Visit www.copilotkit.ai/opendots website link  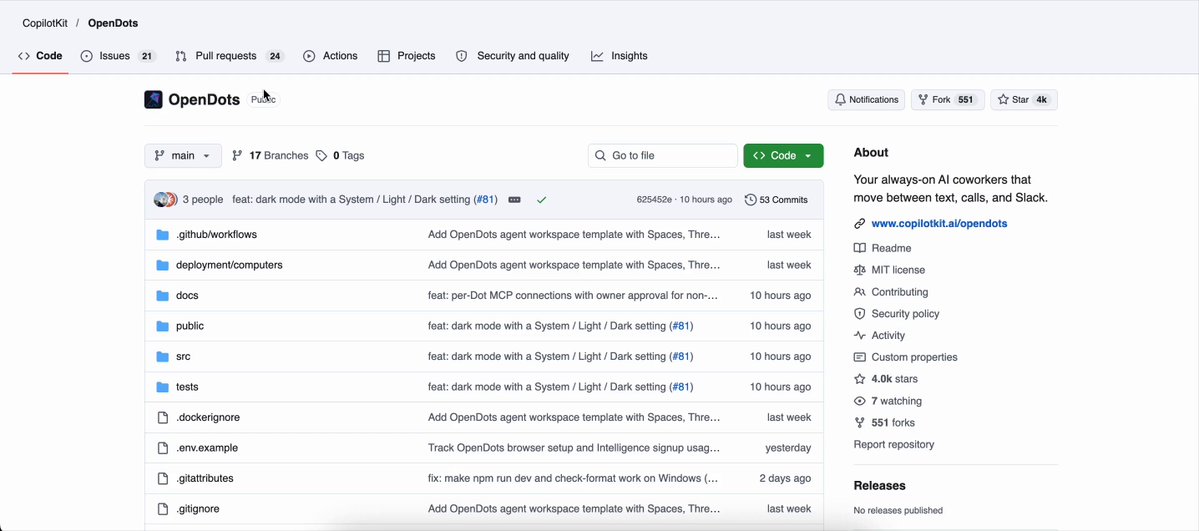click(x=939, y=223)
